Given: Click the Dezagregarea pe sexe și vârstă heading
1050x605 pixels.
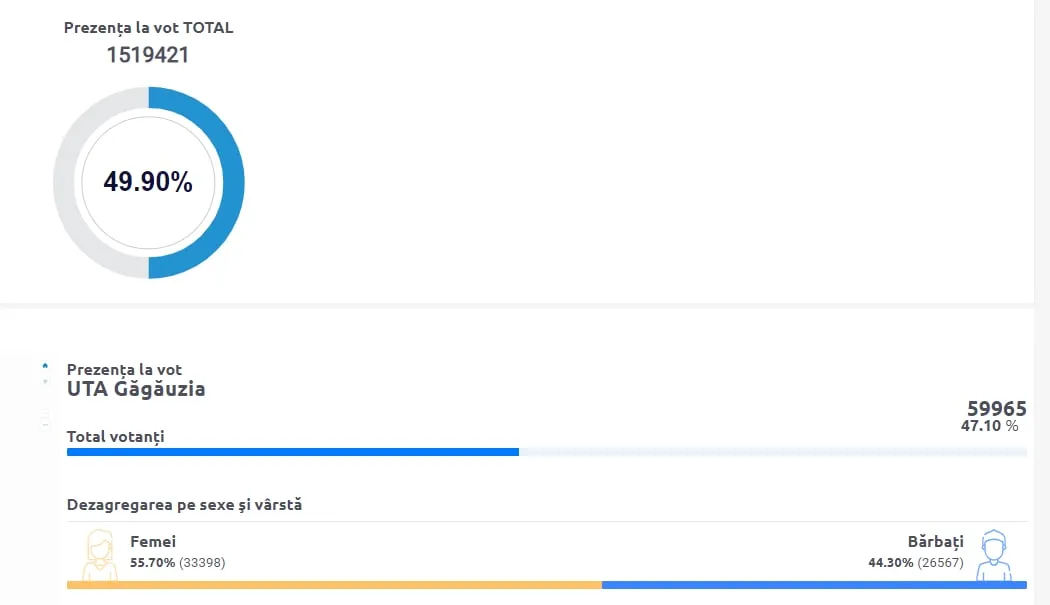Looking at the screenshot, I should [x=184, y=505].
